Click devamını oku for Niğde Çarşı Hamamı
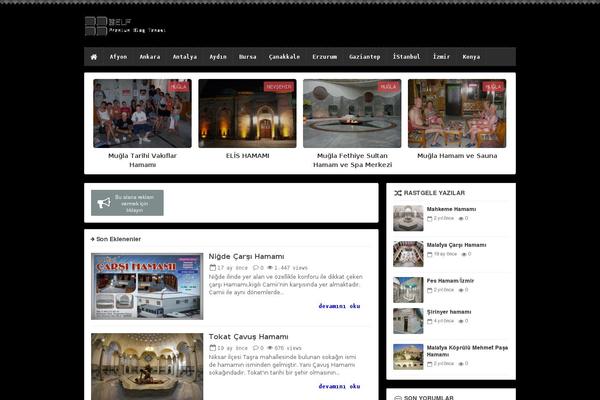This screenshot has height=400, width=600. pos(339,306)
